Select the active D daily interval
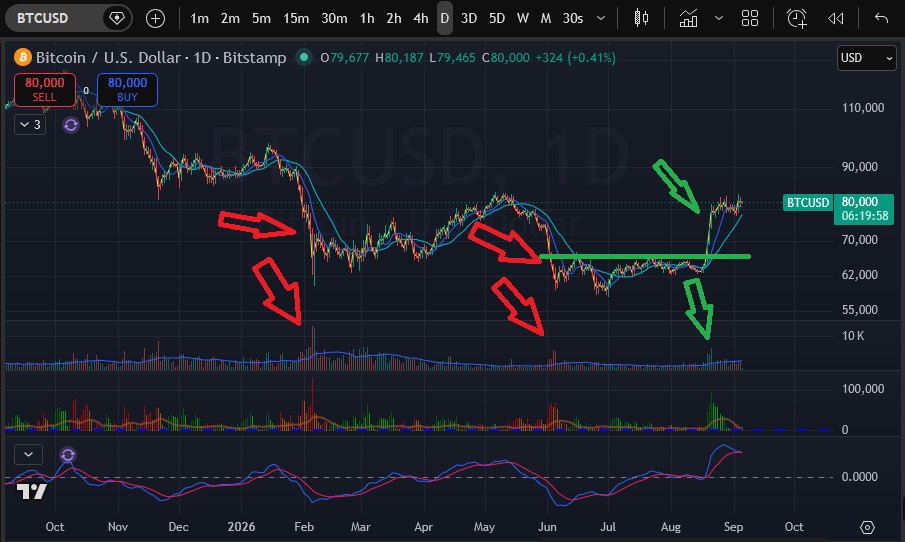905x542 pixels. 444,18
